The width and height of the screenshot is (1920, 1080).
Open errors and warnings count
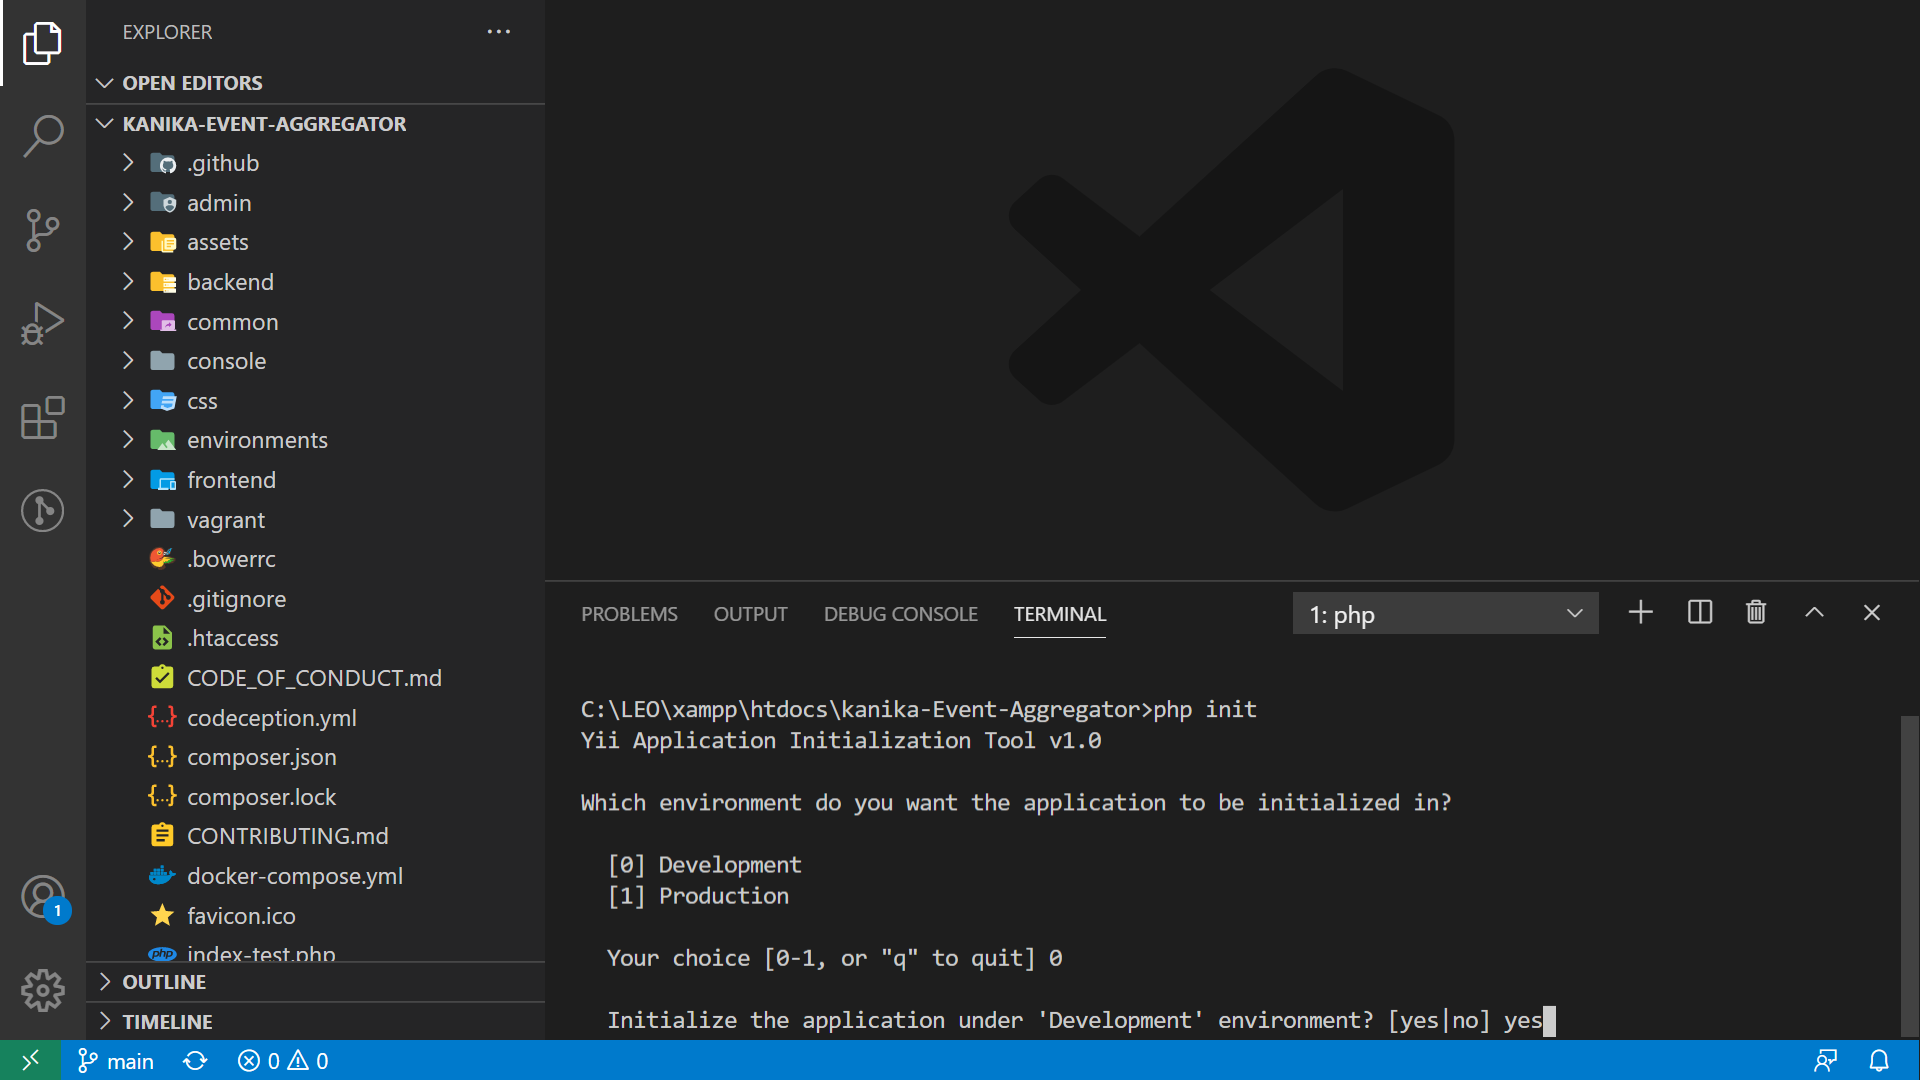(x=283, y=1061)
